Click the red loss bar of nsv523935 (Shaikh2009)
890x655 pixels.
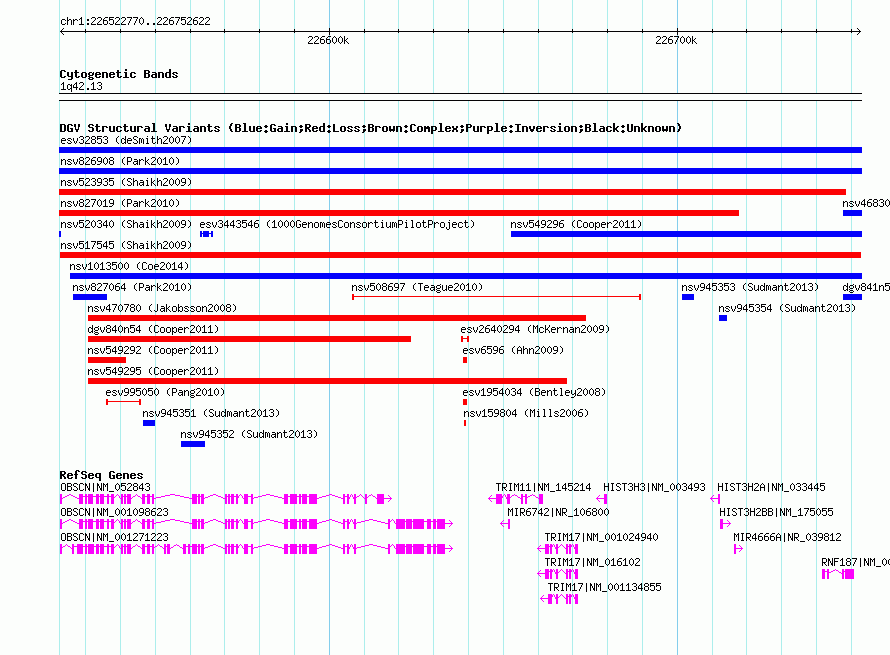tap(452, 192)
